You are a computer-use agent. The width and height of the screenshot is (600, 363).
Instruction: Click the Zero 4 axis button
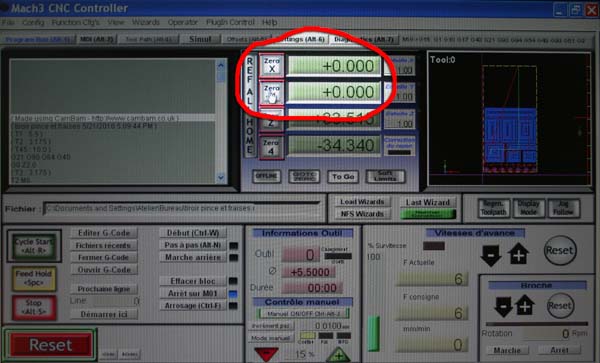tap(271, 147)
